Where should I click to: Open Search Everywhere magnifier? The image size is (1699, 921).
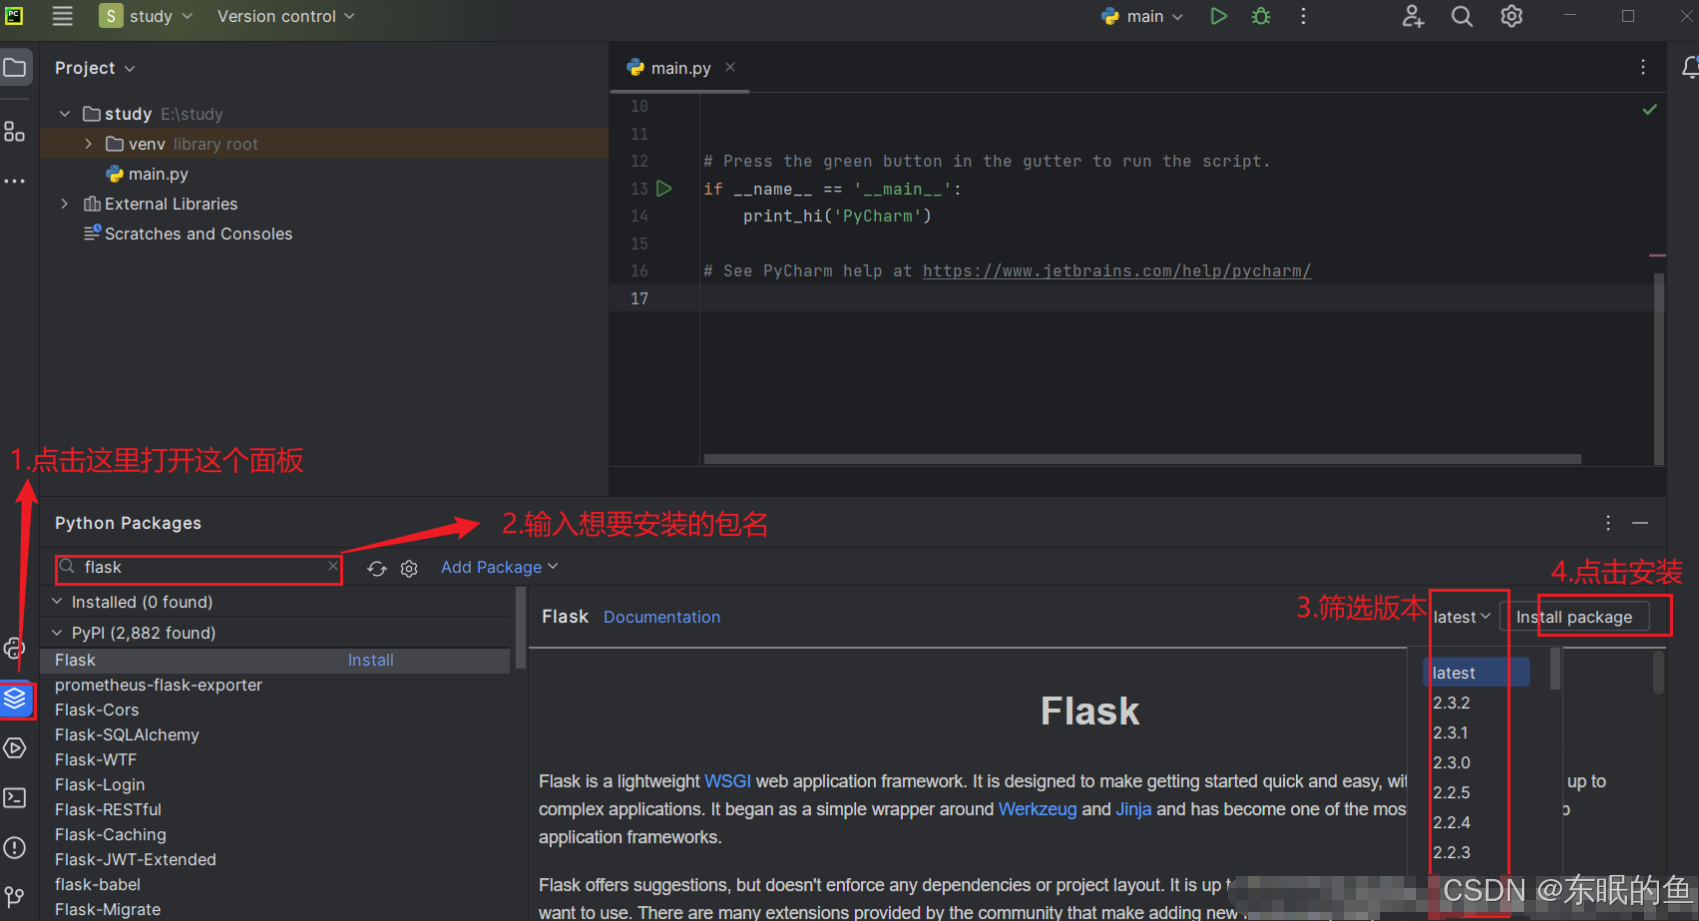pos(1462,16)
